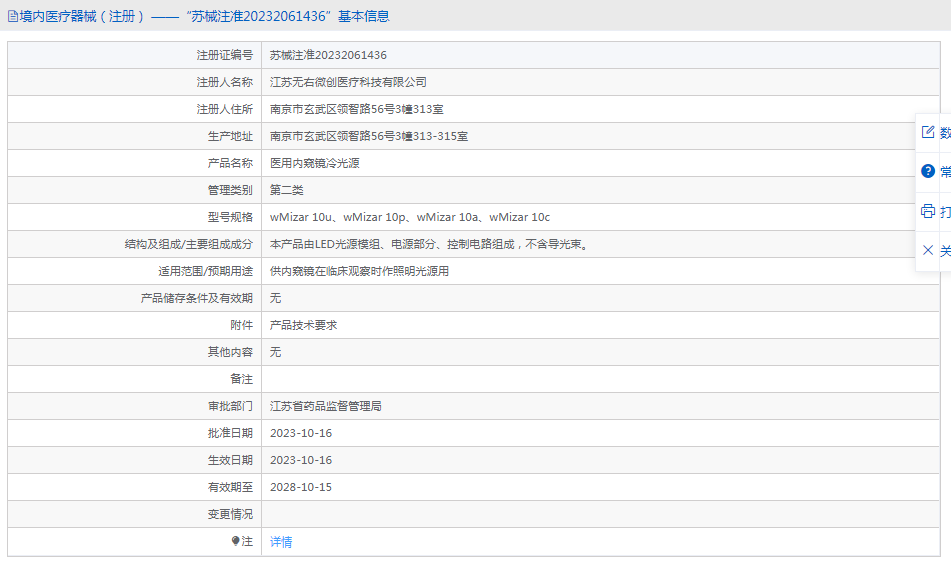Click structure text 本产品由LED光源模组
This screenshot has width=951, height=562.
click(x=429, y=244)
